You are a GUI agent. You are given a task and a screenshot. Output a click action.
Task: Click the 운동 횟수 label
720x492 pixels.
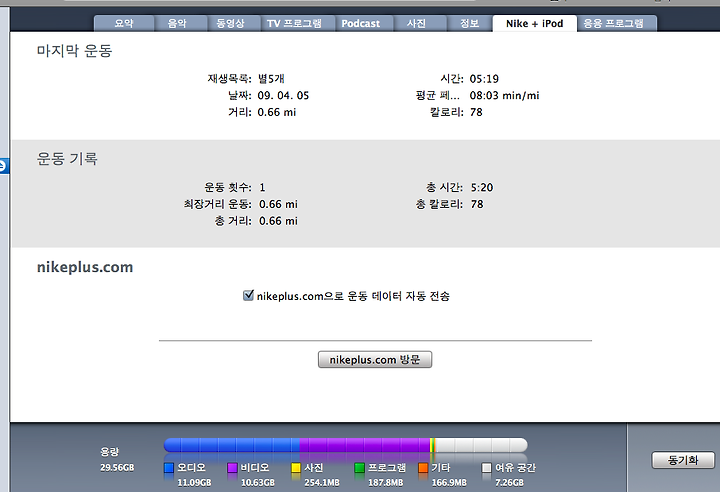pos(228,187)
